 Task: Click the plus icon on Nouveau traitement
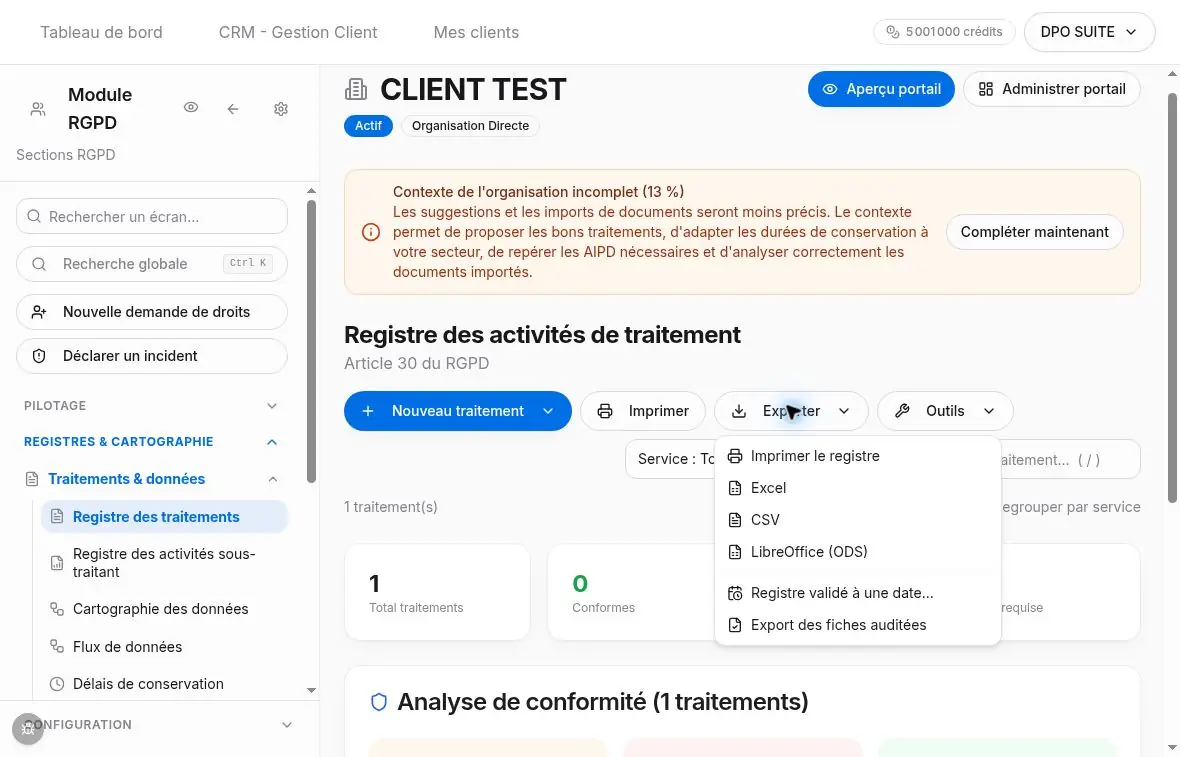point(368,411)
